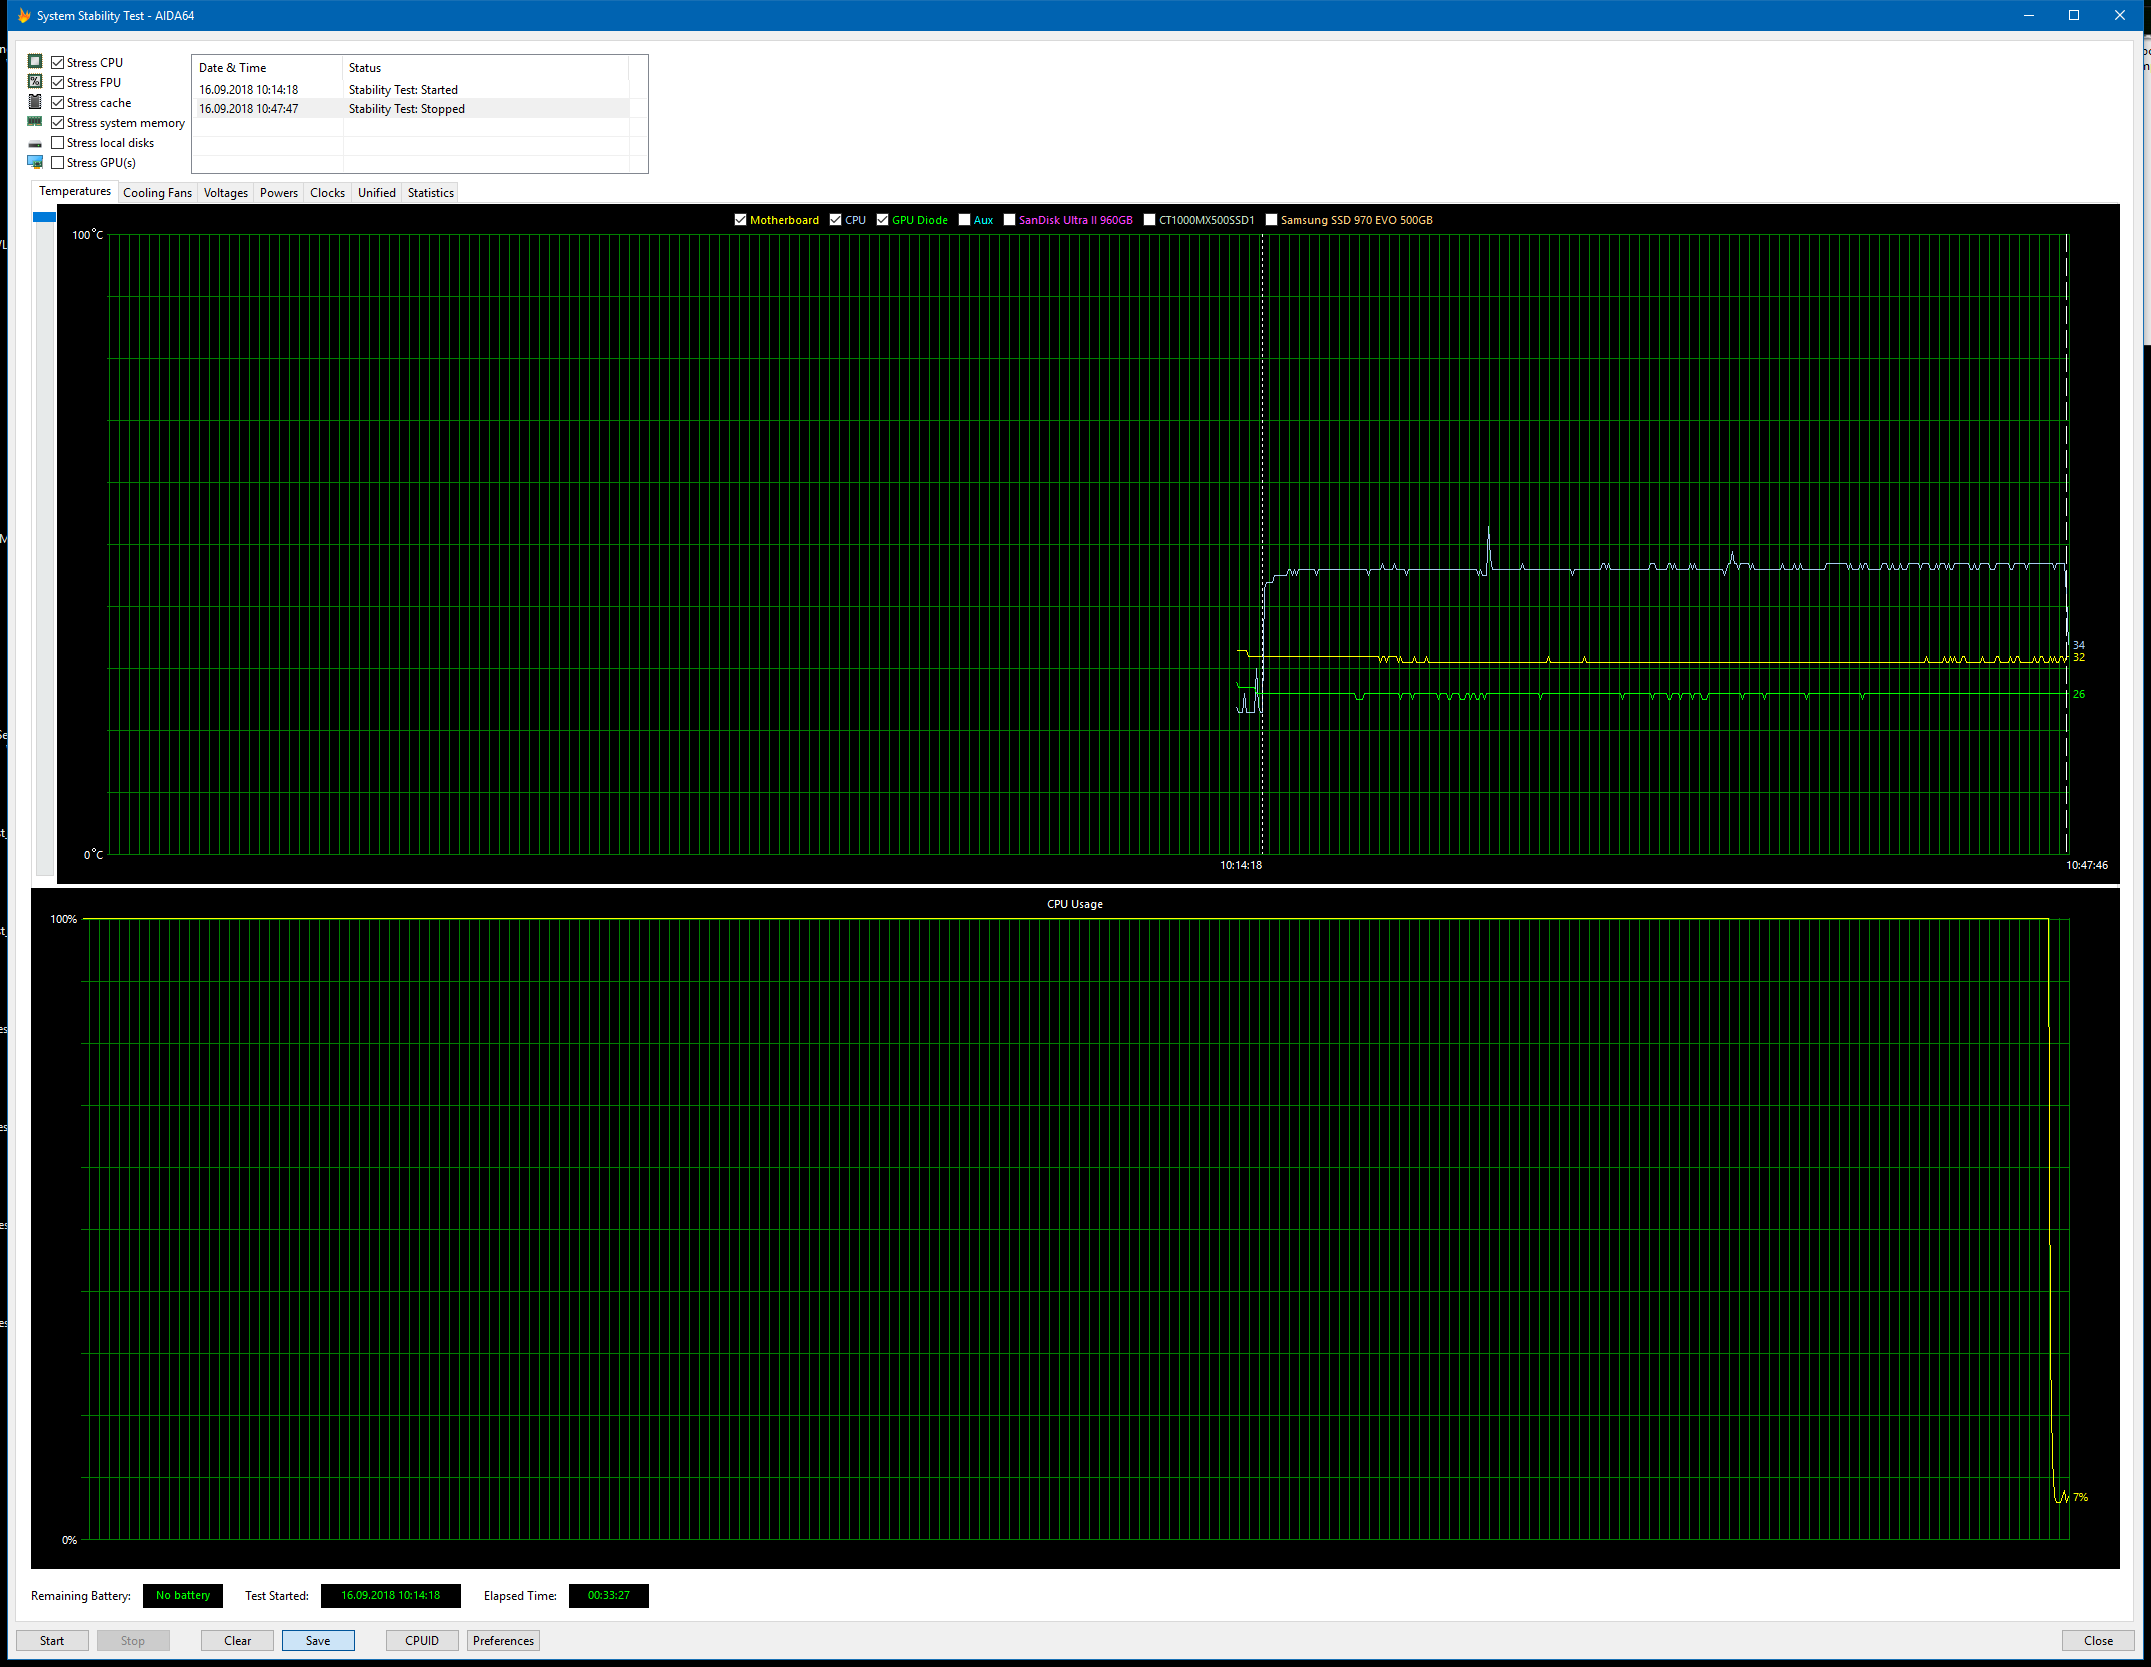Click the local disks drive icon
The width and height of the screenshot is (2151, 1667).
pyautogui.click(x=35, y=143)
